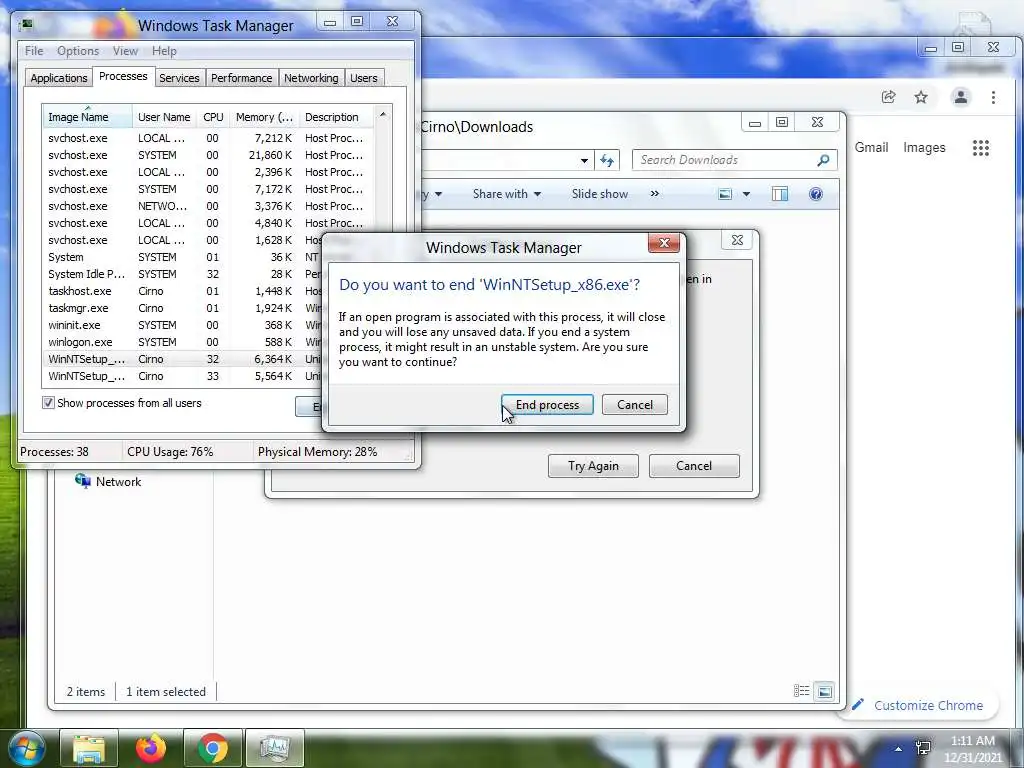Sort processes by Image Name column

pyautogui.click(x=87, y=117)
